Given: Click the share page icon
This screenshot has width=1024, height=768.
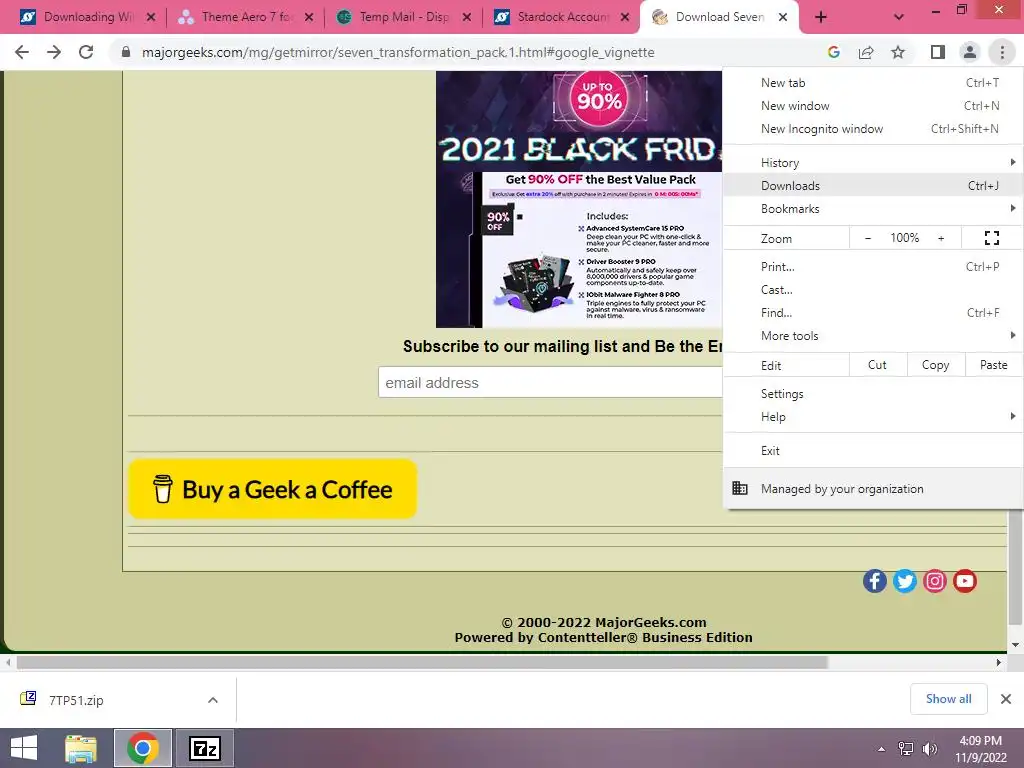Looking at the screenshot, I should [x=866, y=52].
